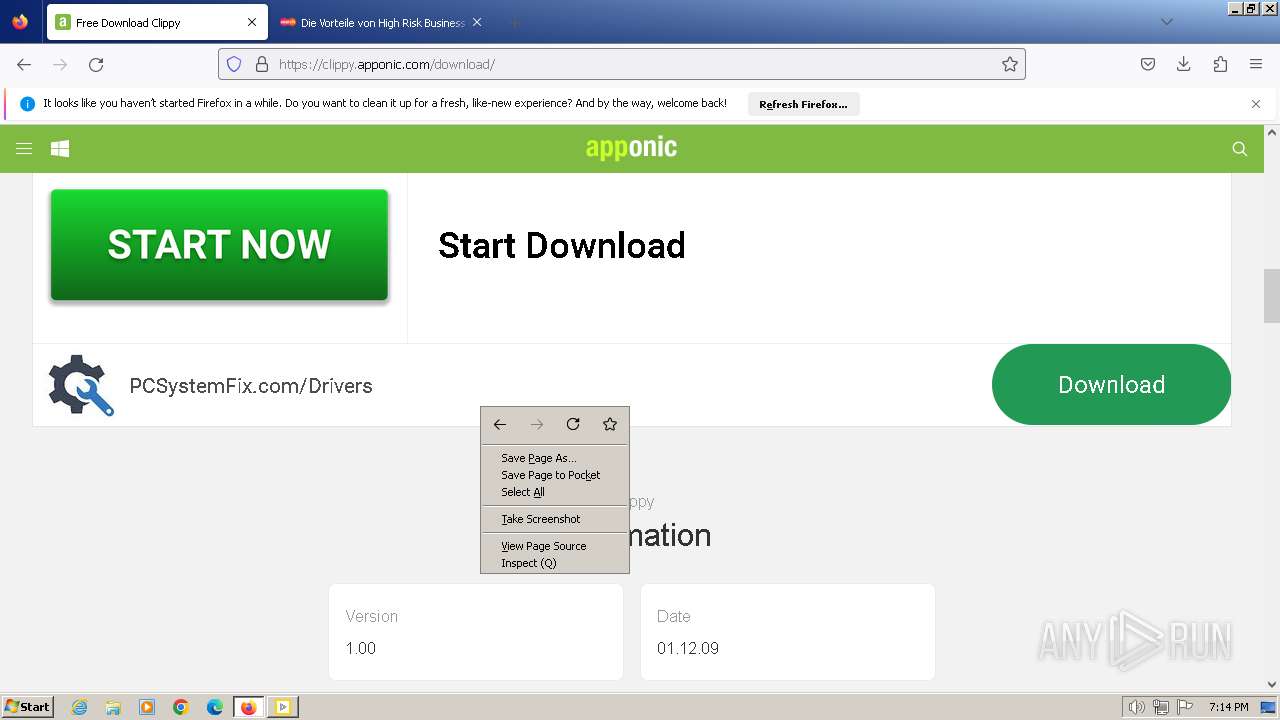
Task: Click scrollbar down arrow
Action: [x=1272, y=685]
